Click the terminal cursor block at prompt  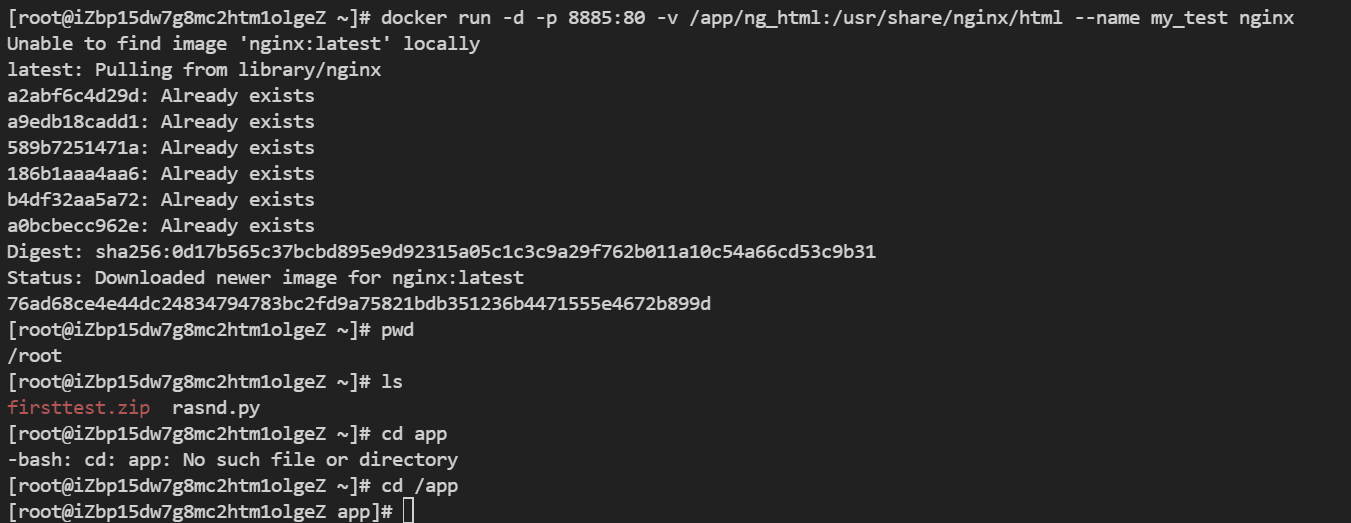(406, 511)
